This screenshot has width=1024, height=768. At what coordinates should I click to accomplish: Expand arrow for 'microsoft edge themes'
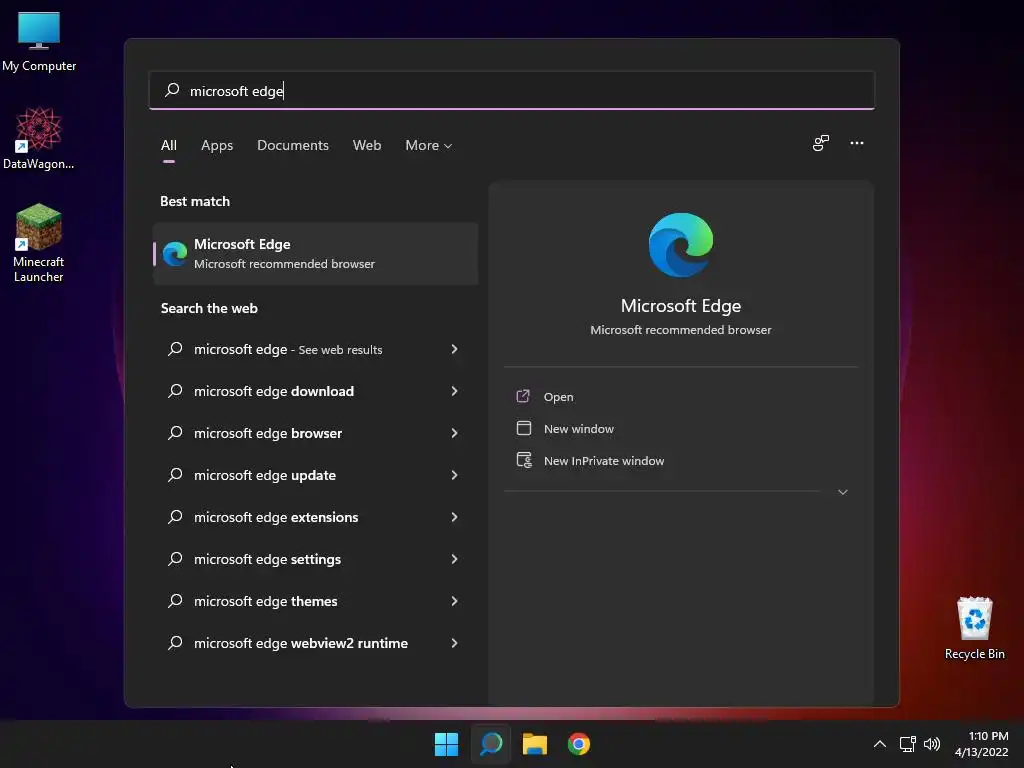click(x=455, y=601)
